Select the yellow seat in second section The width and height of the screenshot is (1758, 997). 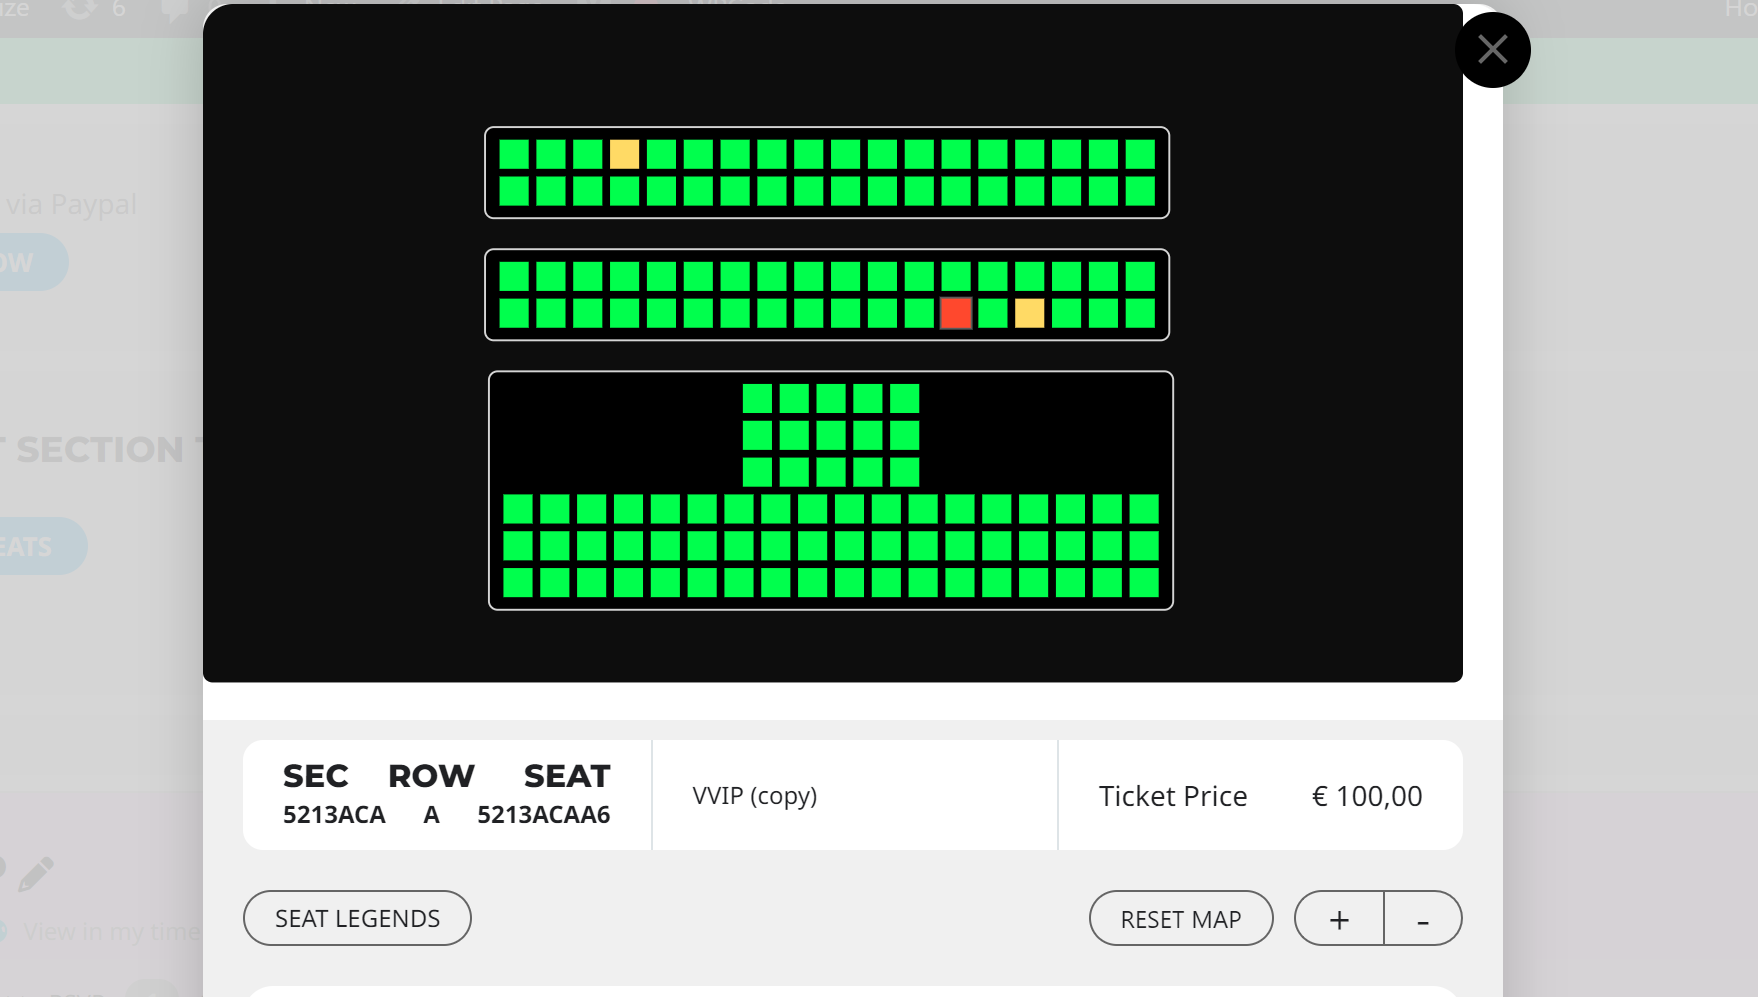[x=1030, y=313]
